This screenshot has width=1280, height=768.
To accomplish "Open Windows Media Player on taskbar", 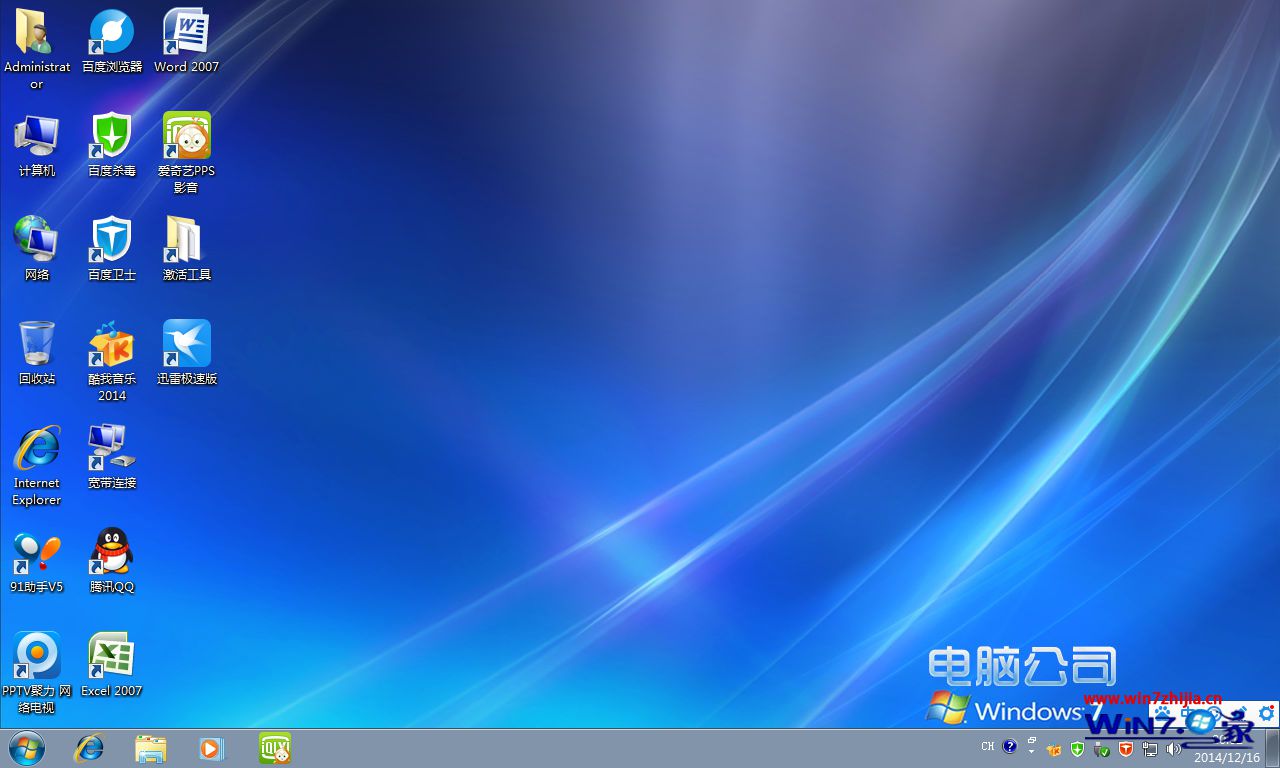I will [x=211, y=748].
